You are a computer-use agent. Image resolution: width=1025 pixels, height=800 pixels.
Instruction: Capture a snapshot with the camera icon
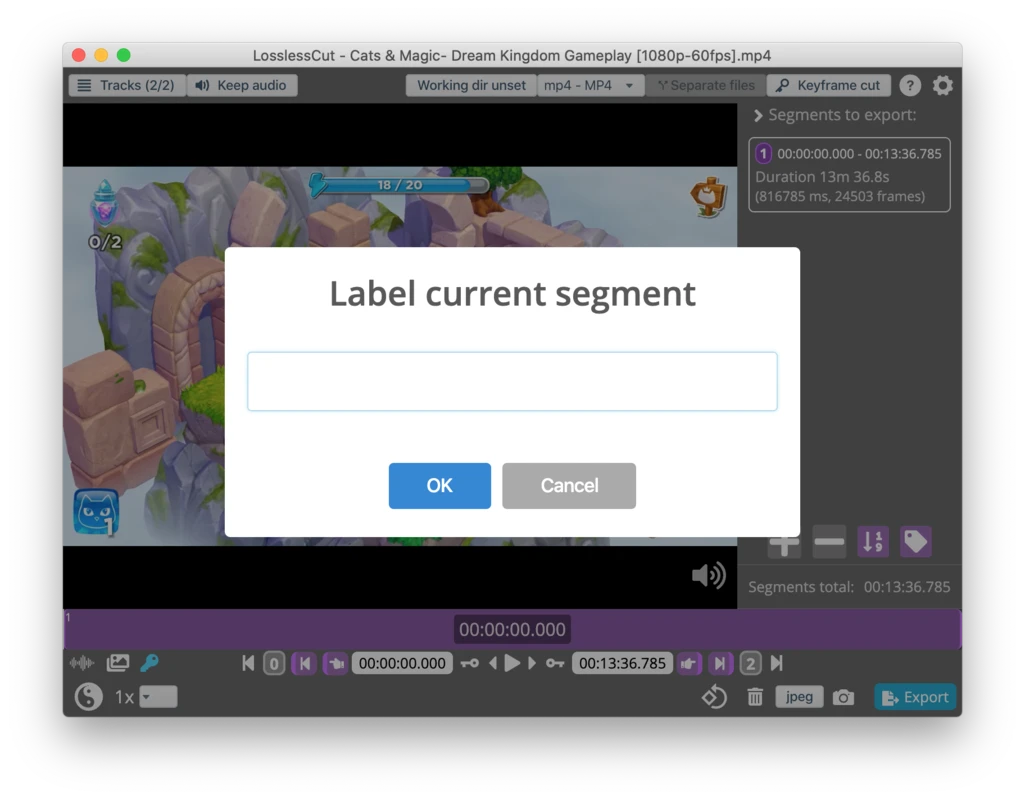[843, 697]
